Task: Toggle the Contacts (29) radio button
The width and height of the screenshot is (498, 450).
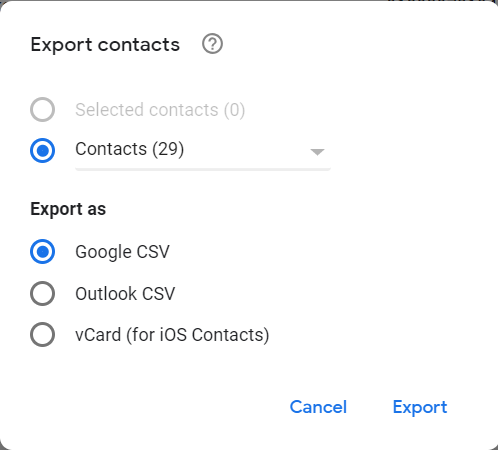Action: click(42, 150)
